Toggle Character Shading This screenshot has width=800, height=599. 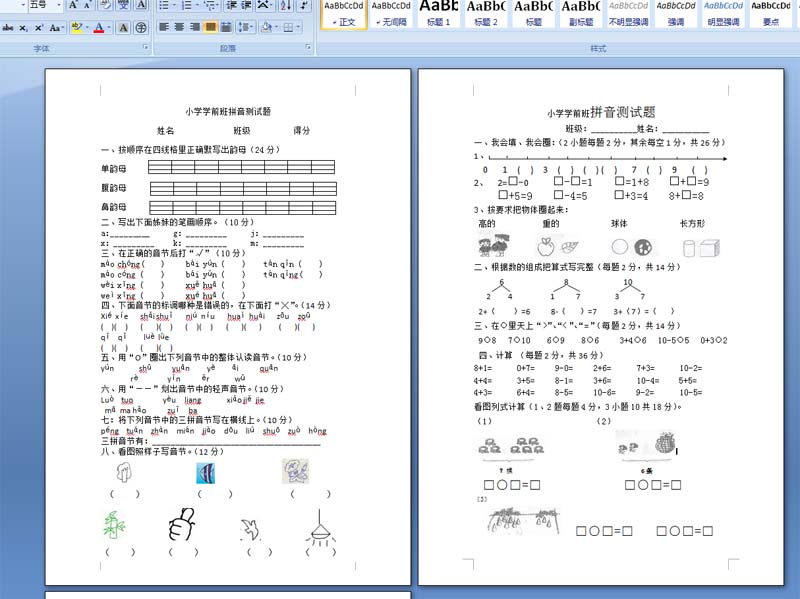click(x=123, y=28)
